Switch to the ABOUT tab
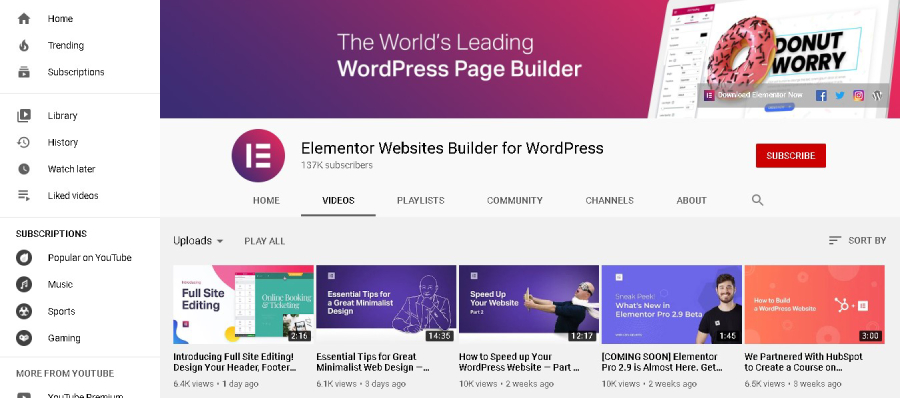The height and width of the screenshot is (398, 900). click(x=692, y=200)
